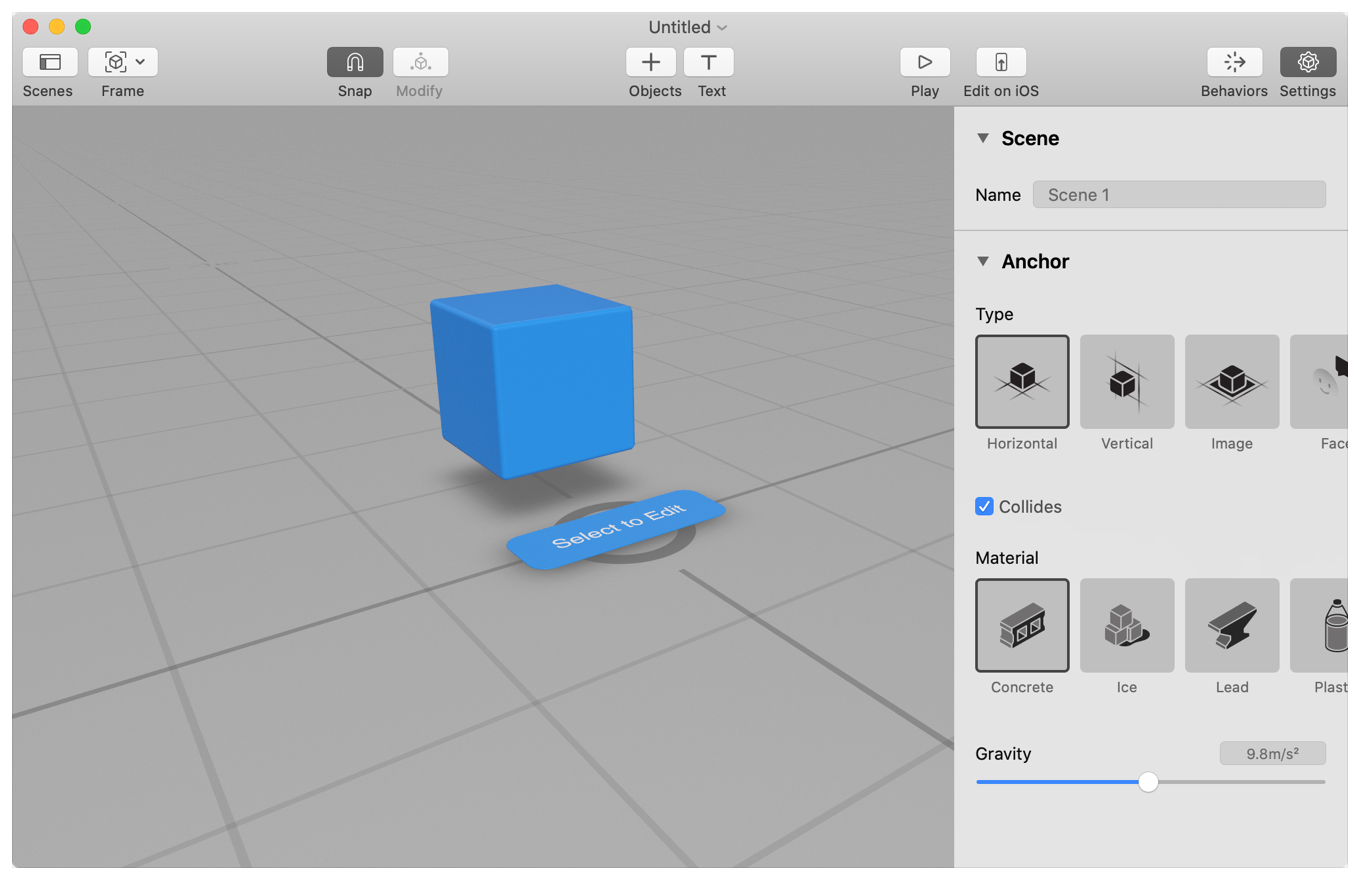This screenshot has width=1360, height=880.
Task: Show the Scenes sidebar
Action: click(x=48, y=61)
